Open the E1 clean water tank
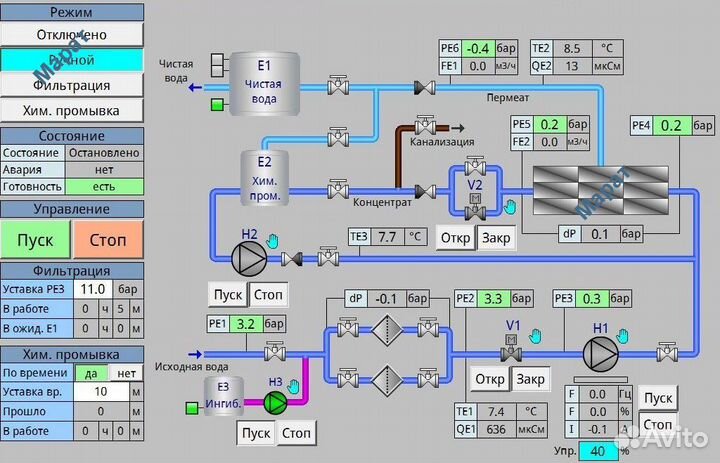720x463 pixels. (x=265, y=84)
